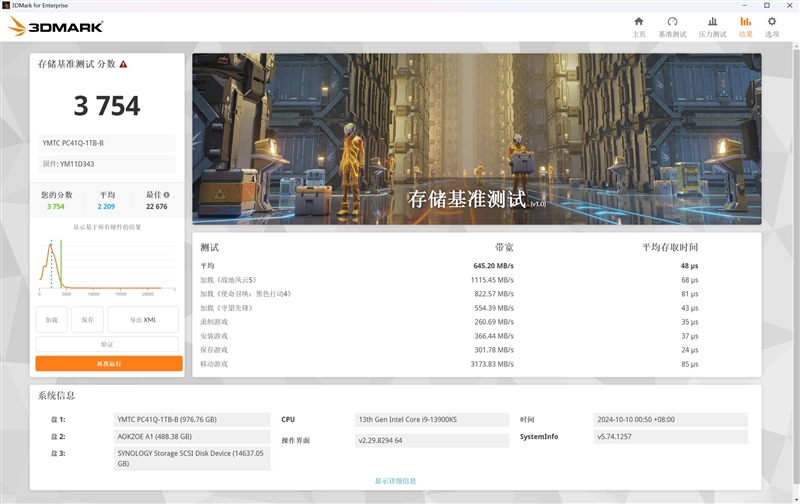This screenshot has width=800, height=504.
Task: Click the 验证 (Validate) button
Action: pyautogui.click(x=107, y=344)
